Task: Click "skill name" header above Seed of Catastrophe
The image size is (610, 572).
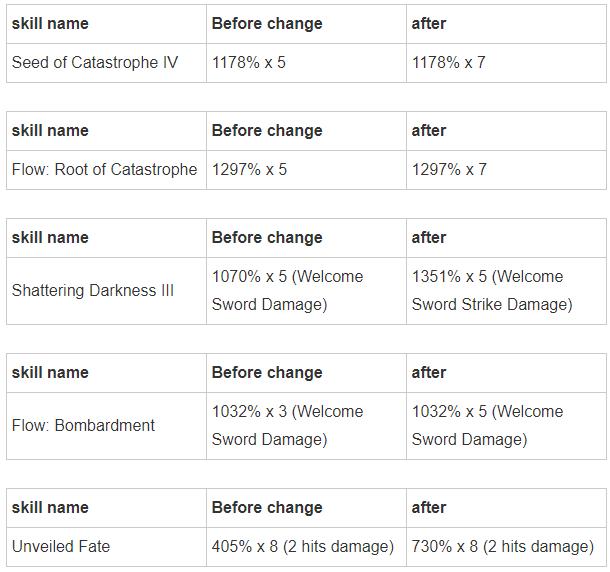Action: (x=50, y=23)
